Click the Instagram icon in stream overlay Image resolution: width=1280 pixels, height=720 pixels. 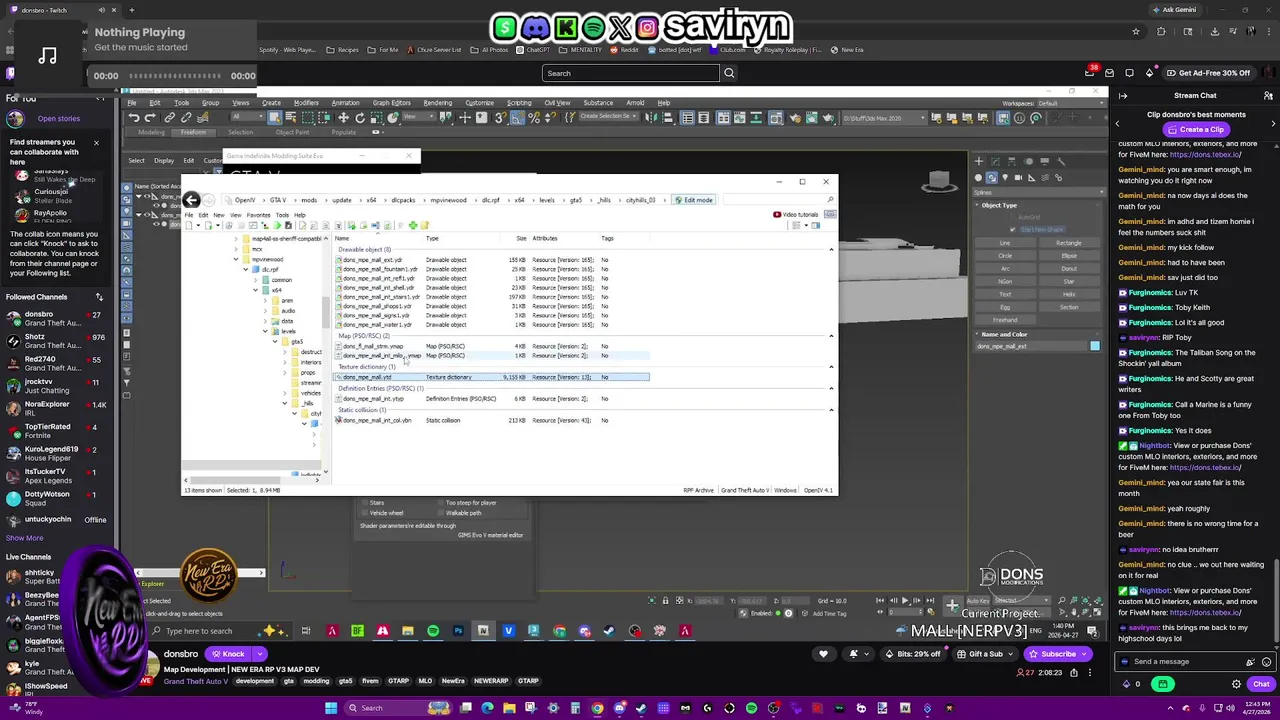pos(647,28)
